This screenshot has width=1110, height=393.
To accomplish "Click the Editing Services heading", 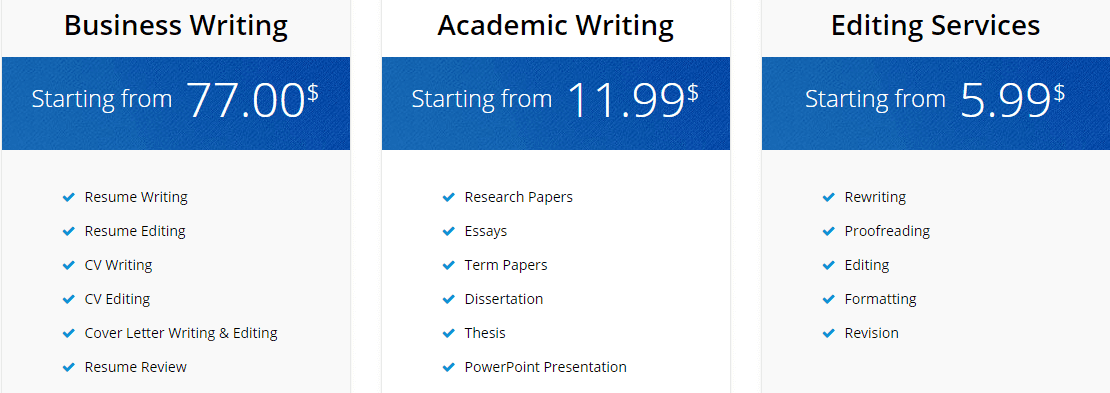I will pos(935,26).
